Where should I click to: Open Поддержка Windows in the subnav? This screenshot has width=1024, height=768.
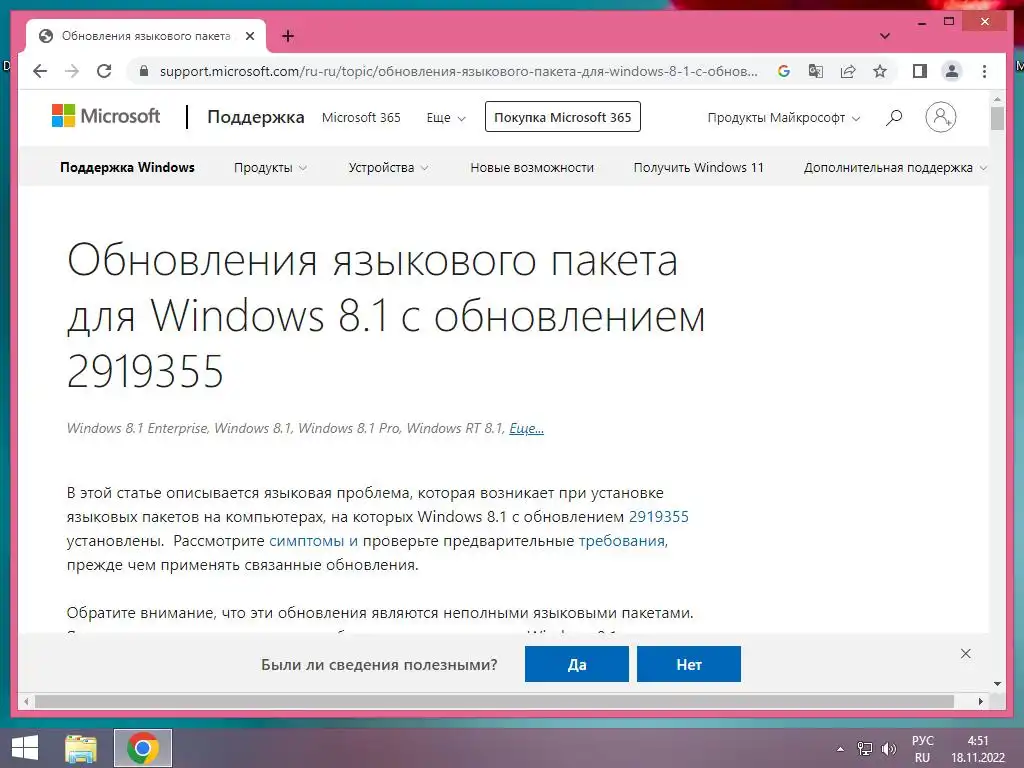(127, 167)
